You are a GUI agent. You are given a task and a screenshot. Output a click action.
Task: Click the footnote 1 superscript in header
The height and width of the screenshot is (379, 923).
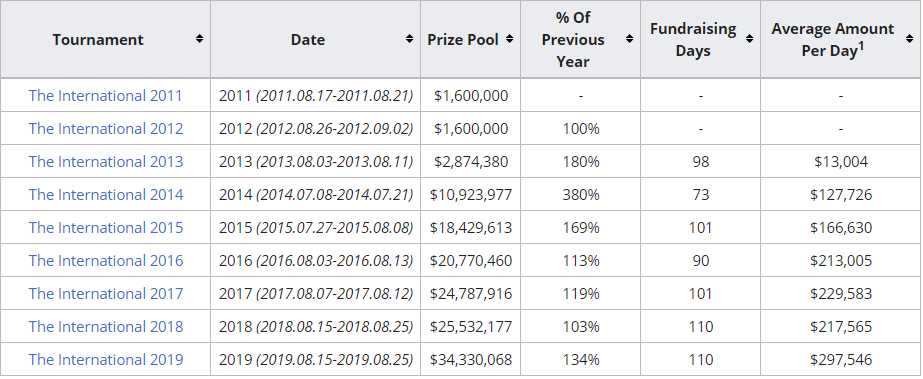[861, 46]
